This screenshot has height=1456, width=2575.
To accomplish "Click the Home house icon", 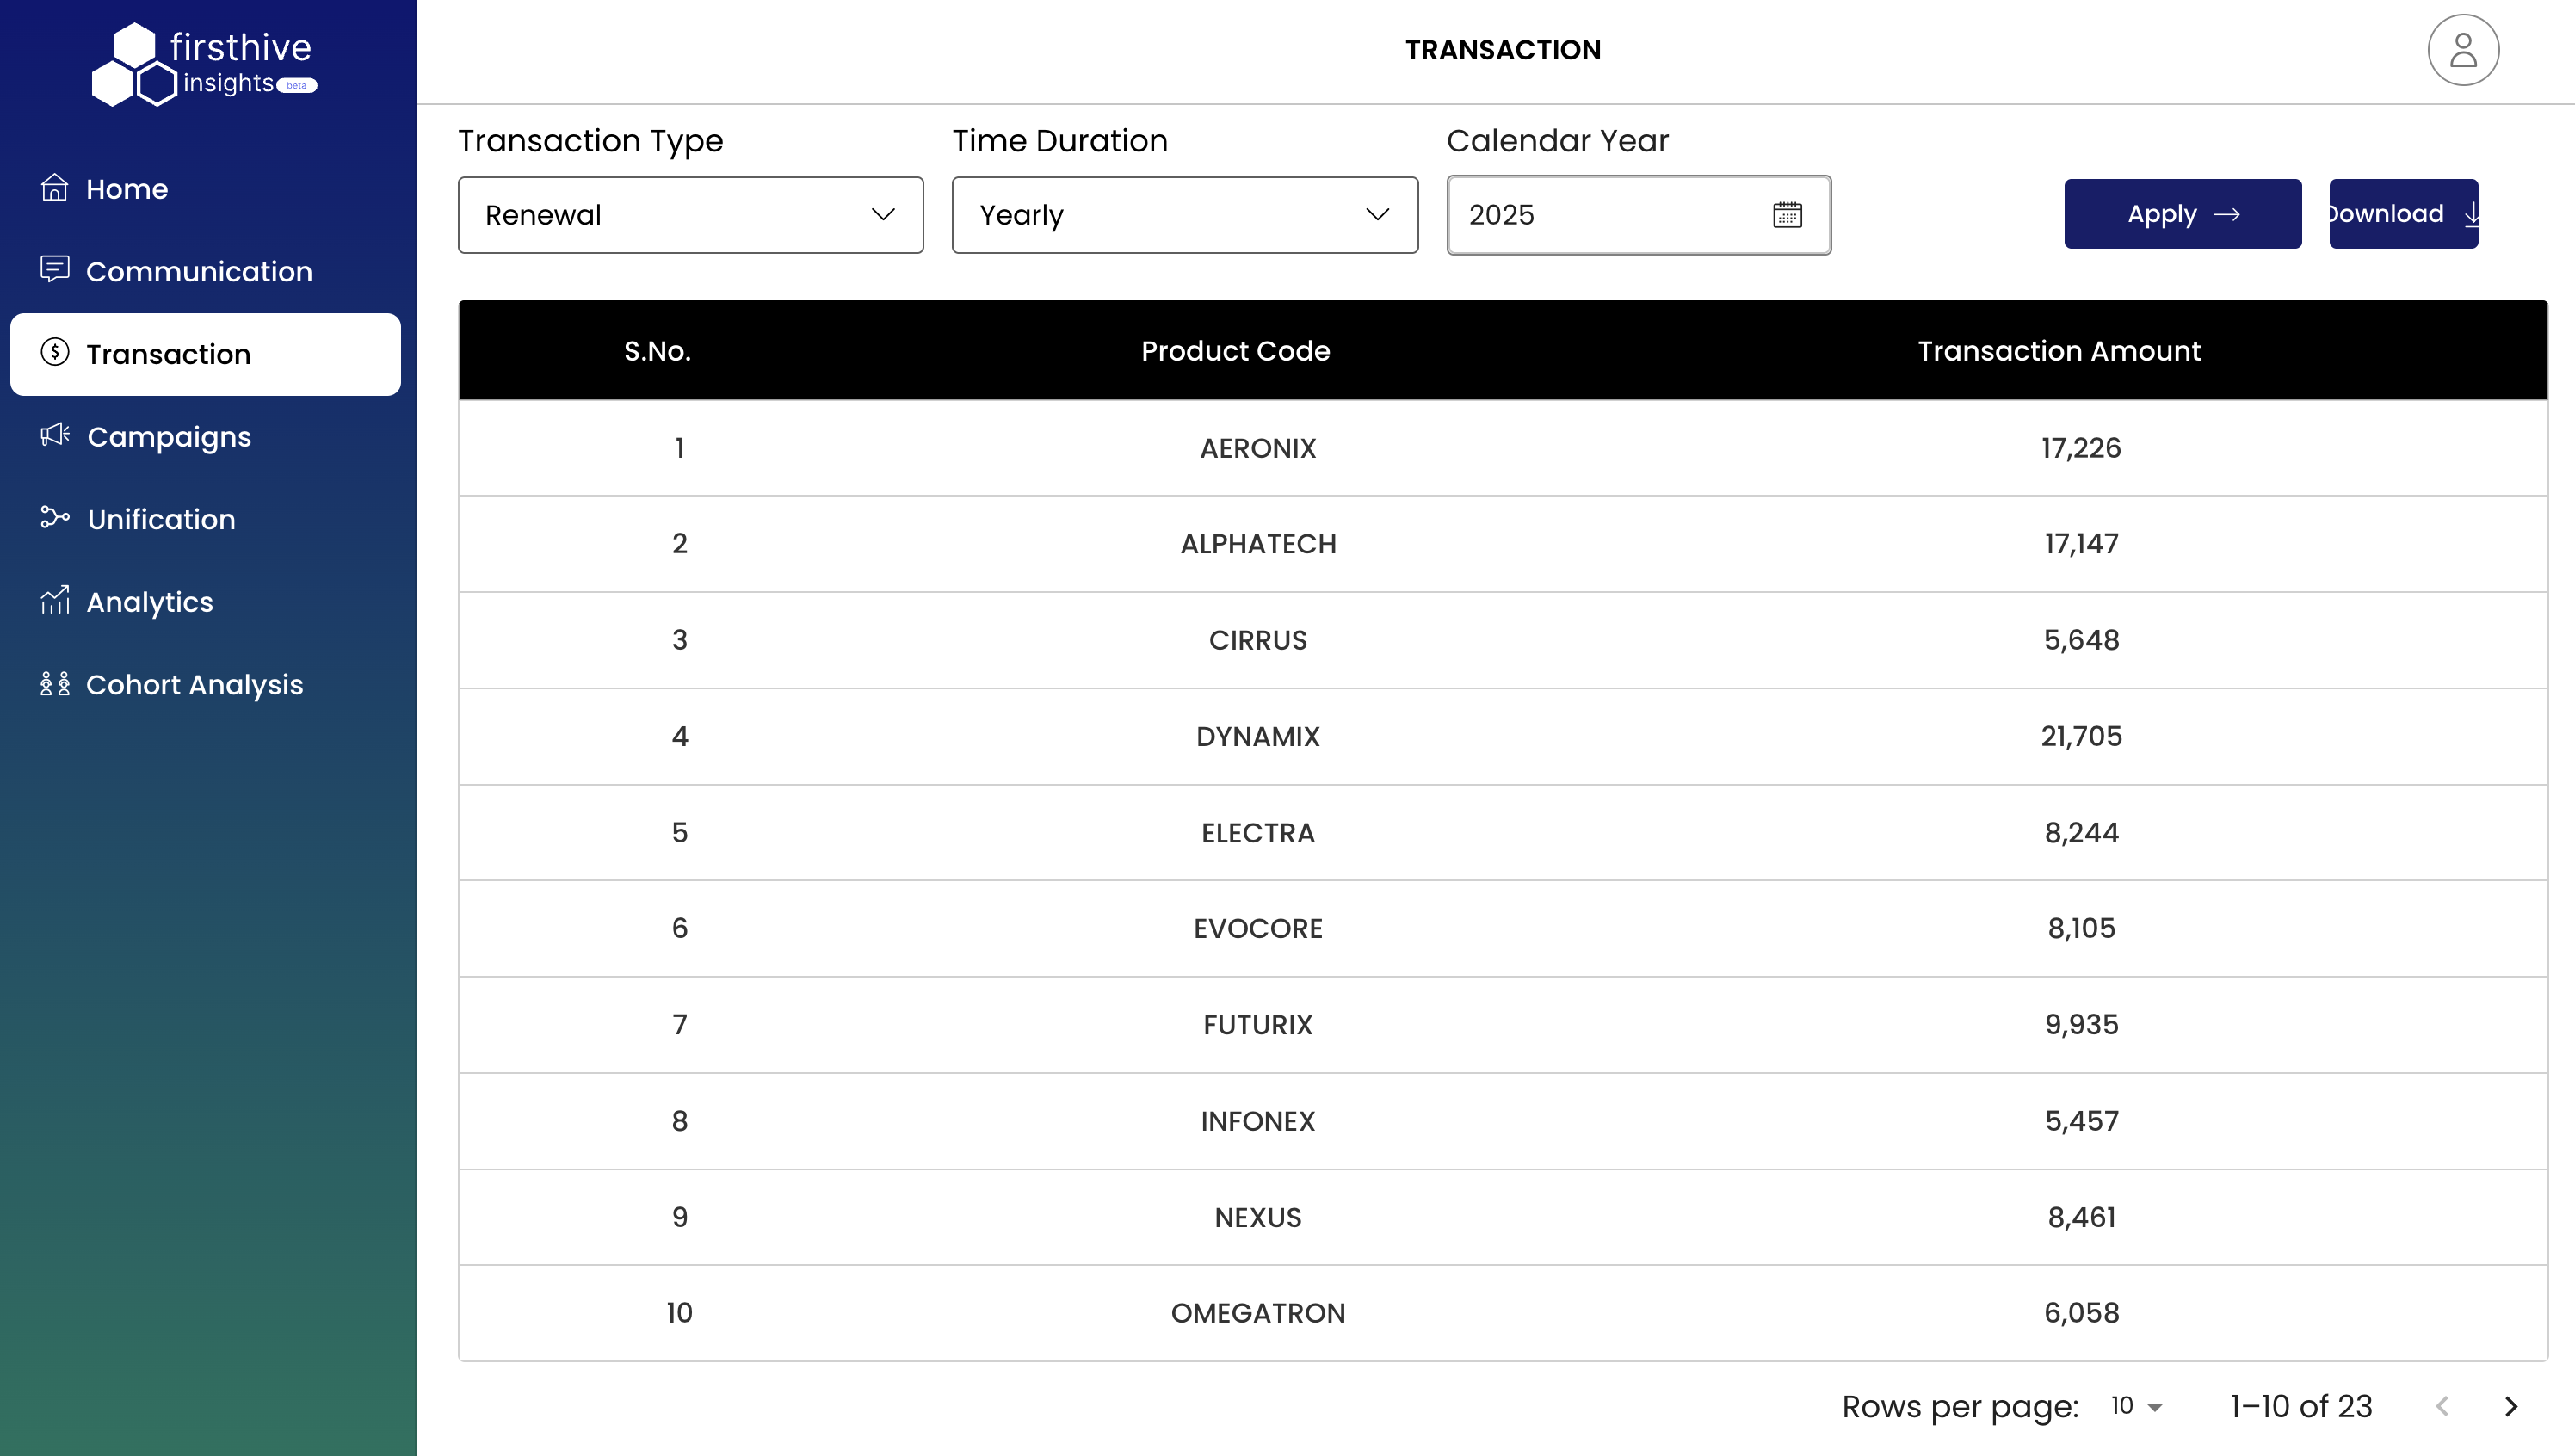I will tap(54, 188).
